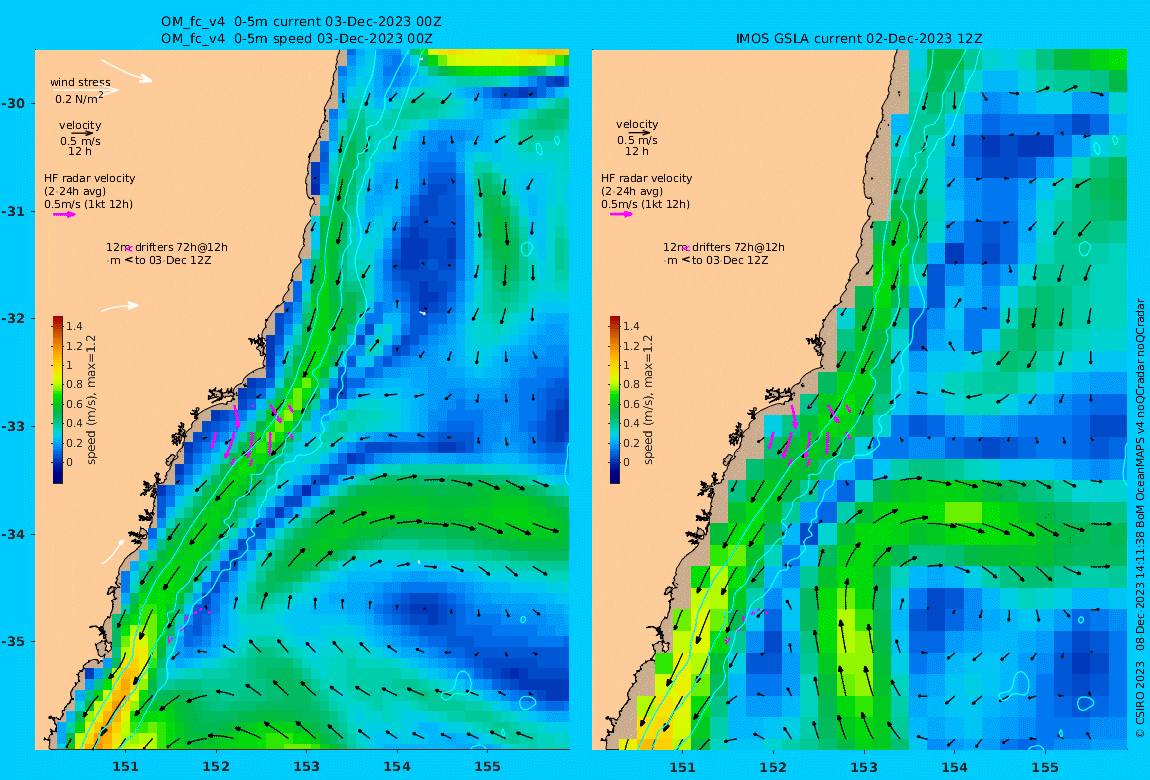Click 'to 03 Dec 12Z' text in left map
Screen dimensions: 1150x780
(x=173, y=260)
